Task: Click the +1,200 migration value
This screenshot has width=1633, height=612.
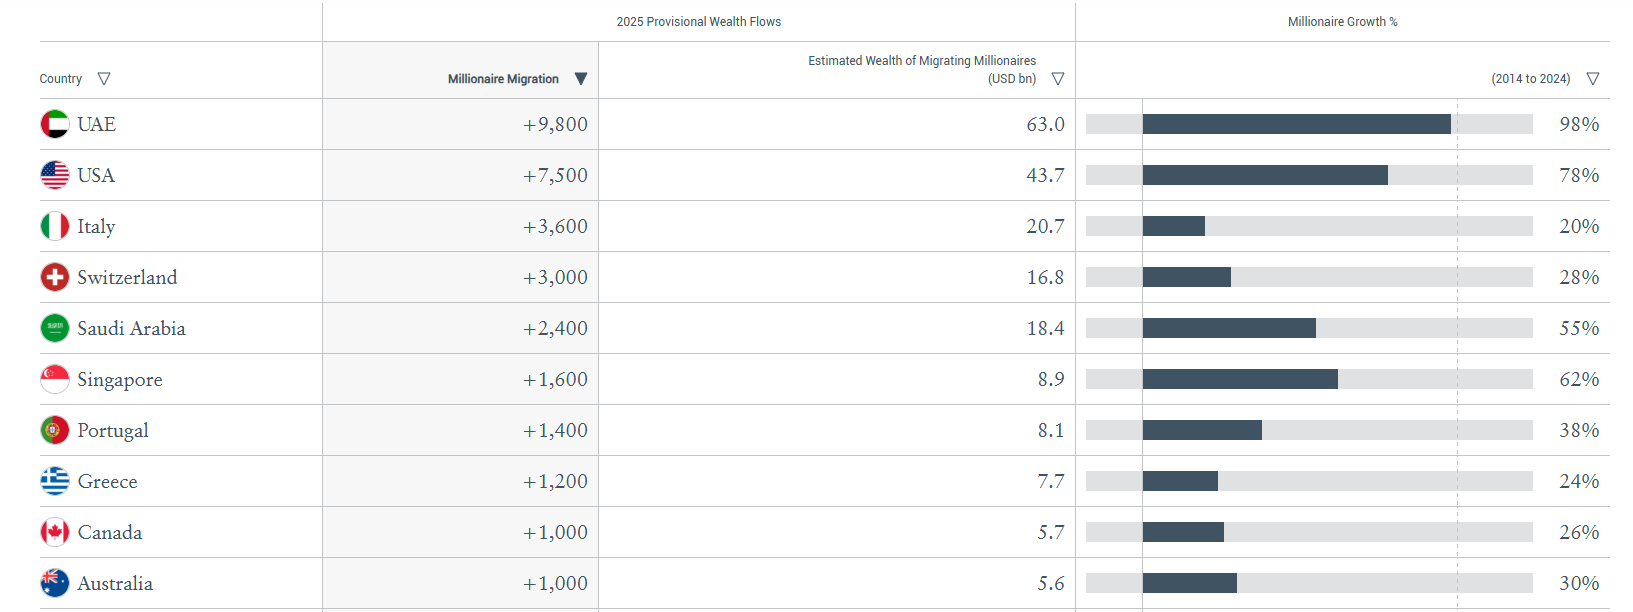Action: pyautogui.click(x=555, y=481)
